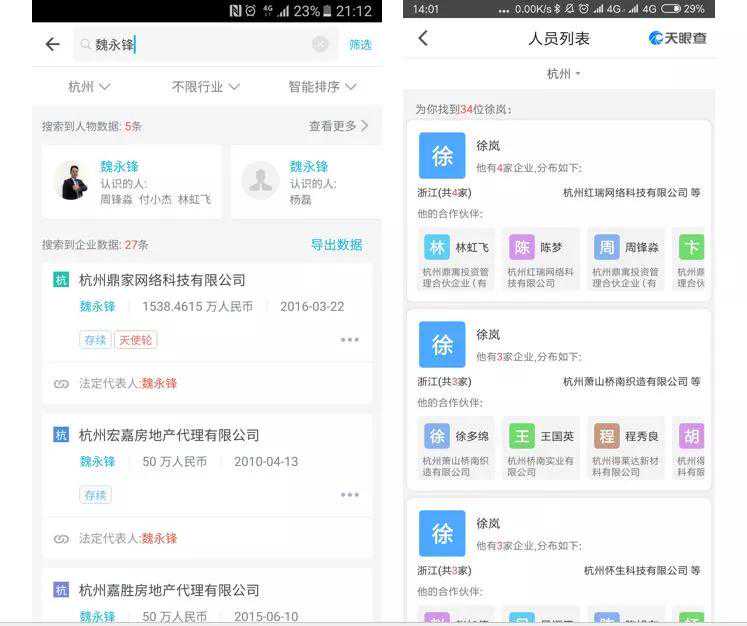Expand the 不限行业 industry dropdown
The image size is (747, 626).
tap(206, 87)
